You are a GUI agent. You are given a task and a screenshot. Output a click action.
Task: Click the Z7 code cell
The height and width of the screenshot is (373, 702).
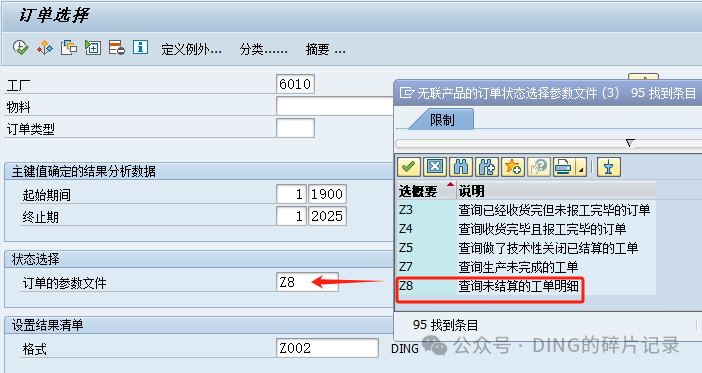pyautogui.click(x=426, y=267)
